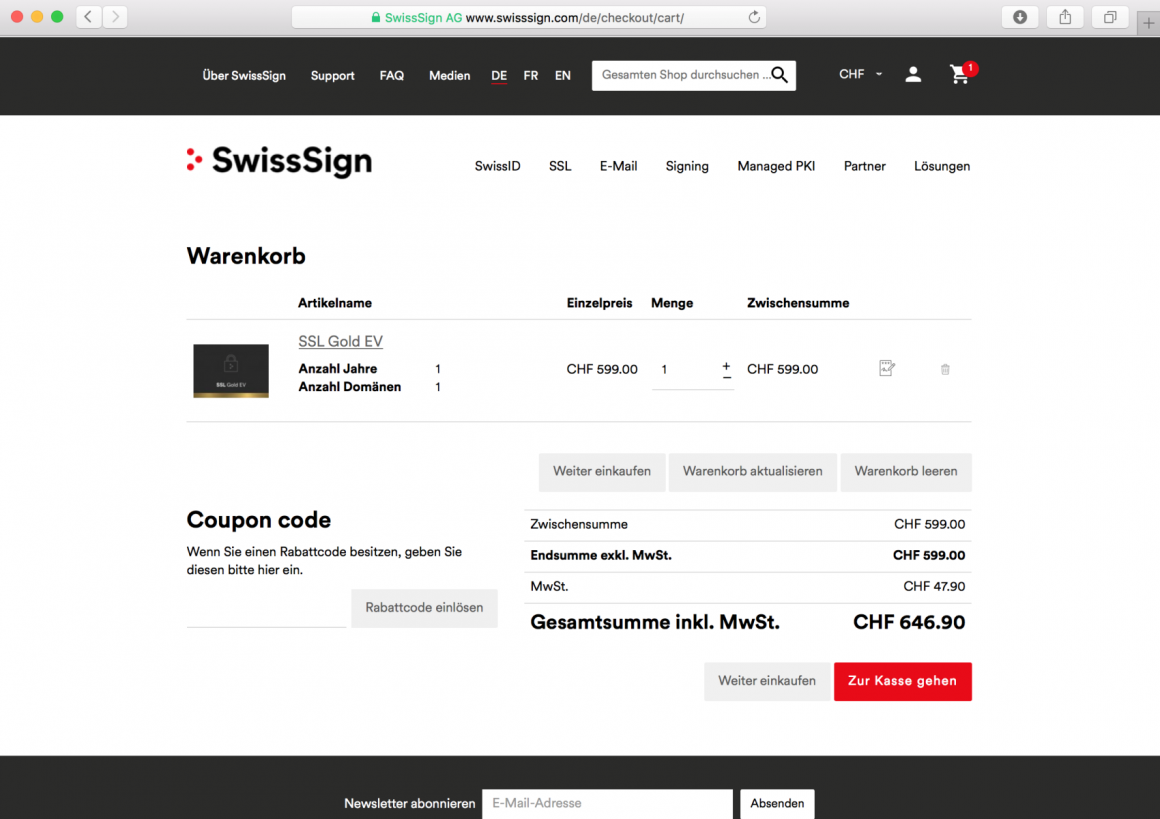The image size is (1160, 819).
Task: Click Rabattcode einlösen button
Action: 424,608
